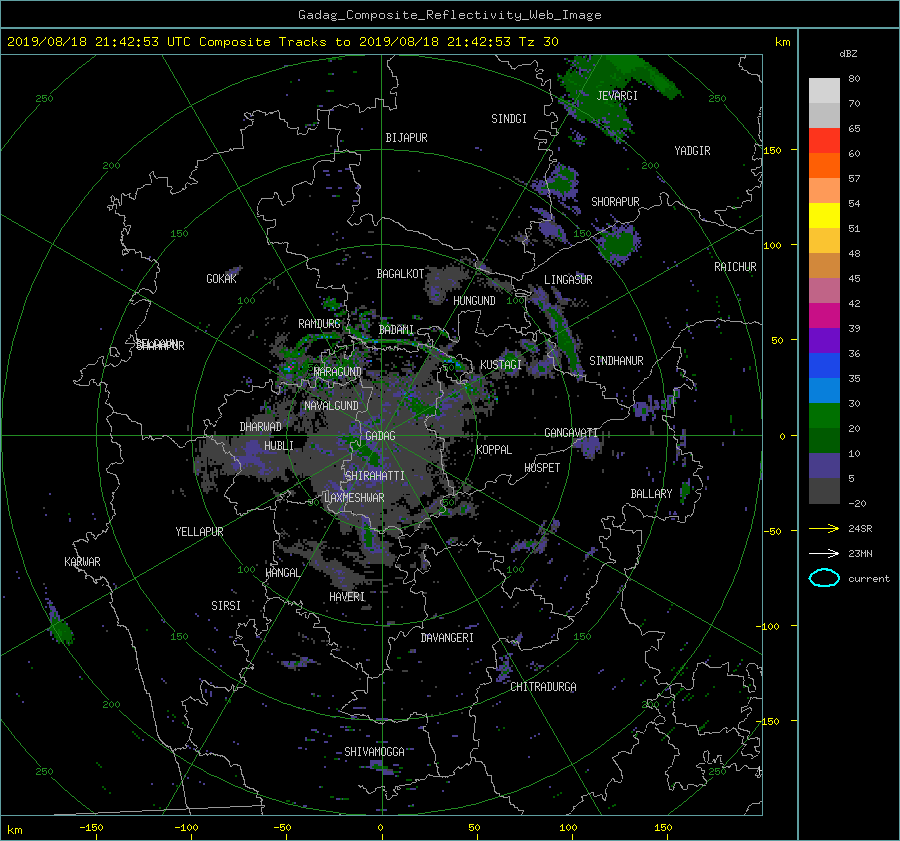Image resolution: width=900 pixels, height=841 pixels.
Task: Click the GANGAVATI city label
Action: point(571,433)
